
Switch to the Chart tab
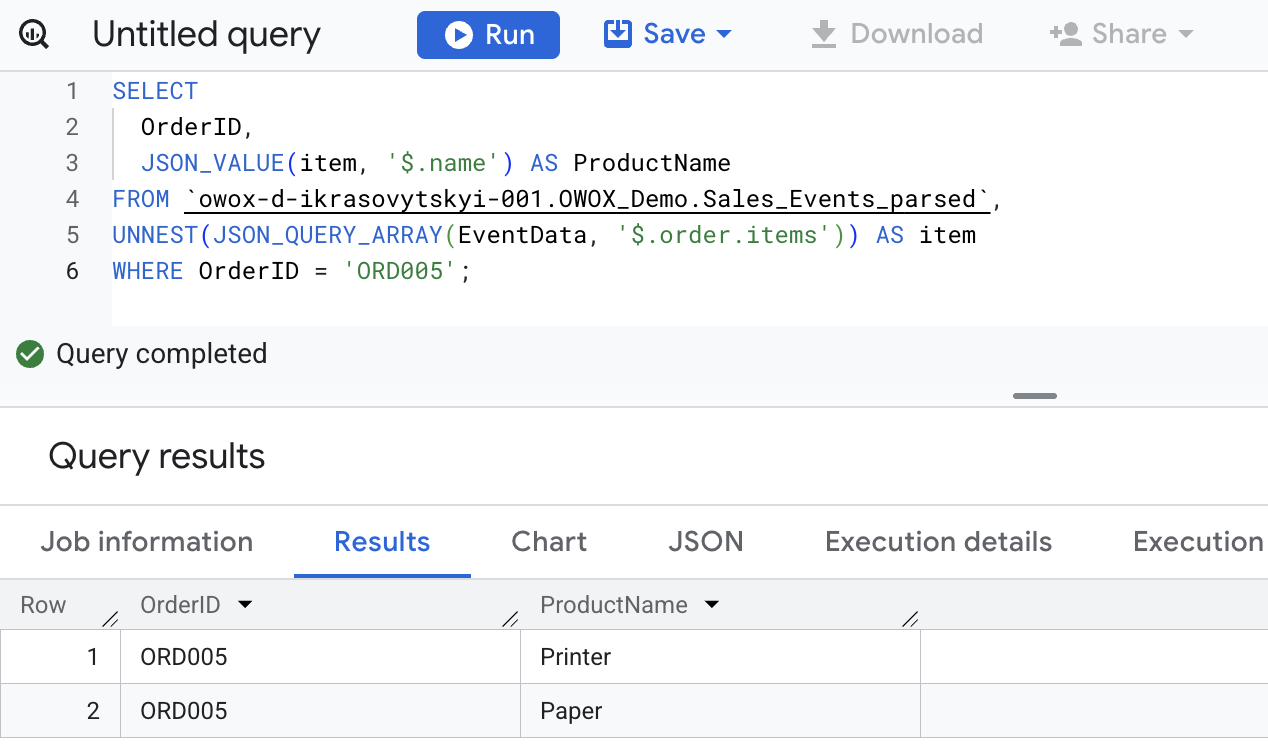[x=549, y=542]
